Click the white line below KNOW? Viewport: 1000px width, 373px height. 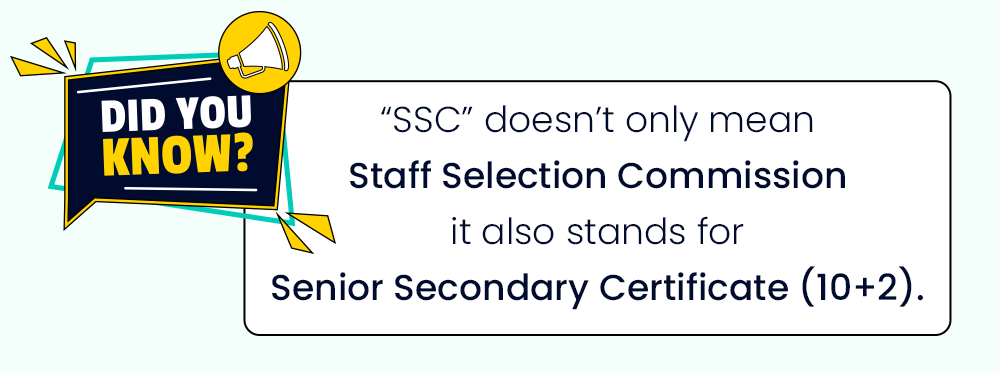tap(190, 189)
